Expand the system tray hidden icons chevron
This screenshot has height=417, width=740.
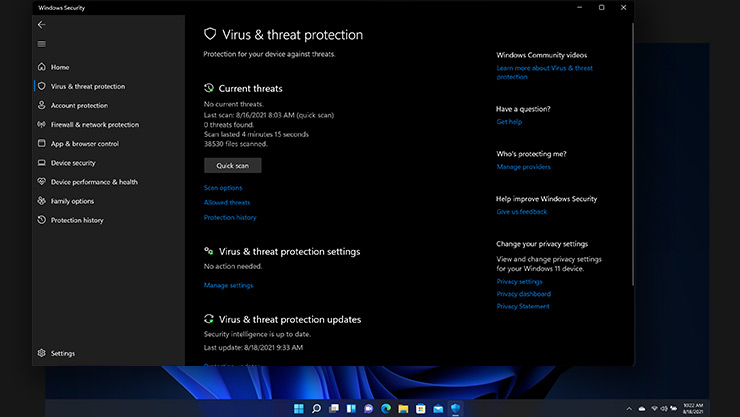641,408
